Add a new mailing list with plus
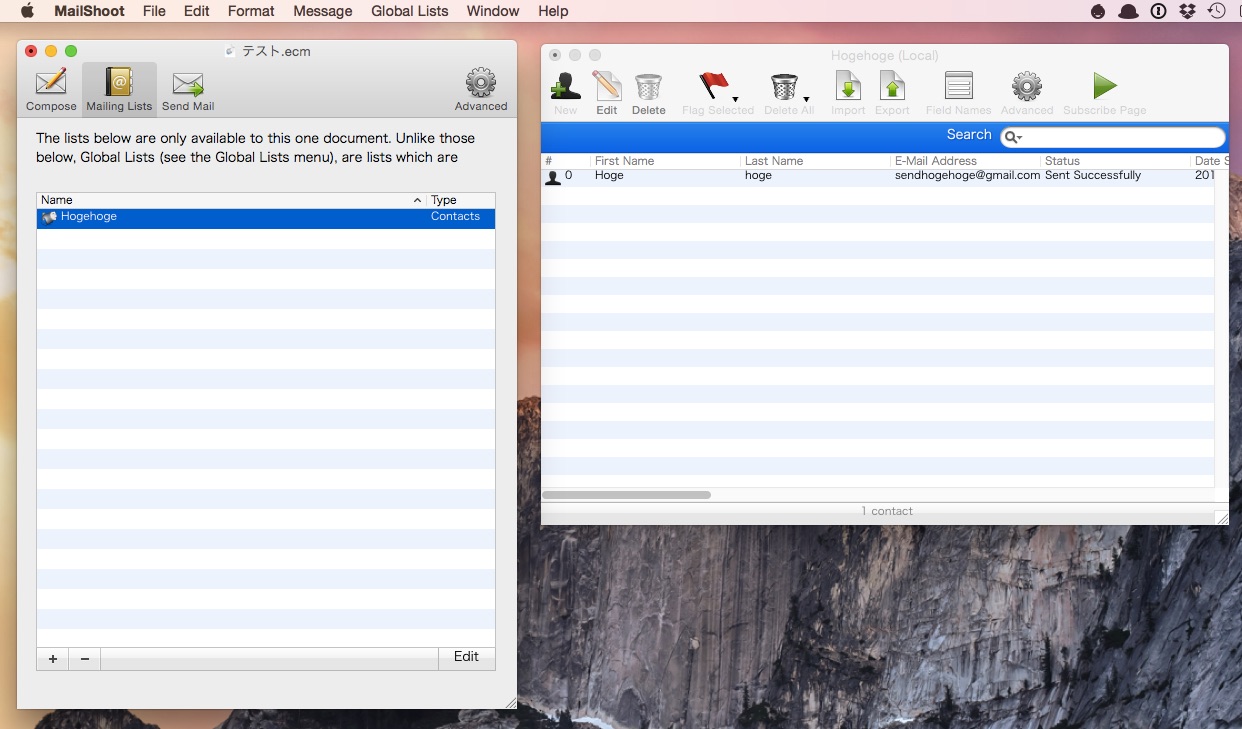 coord(53,658)
